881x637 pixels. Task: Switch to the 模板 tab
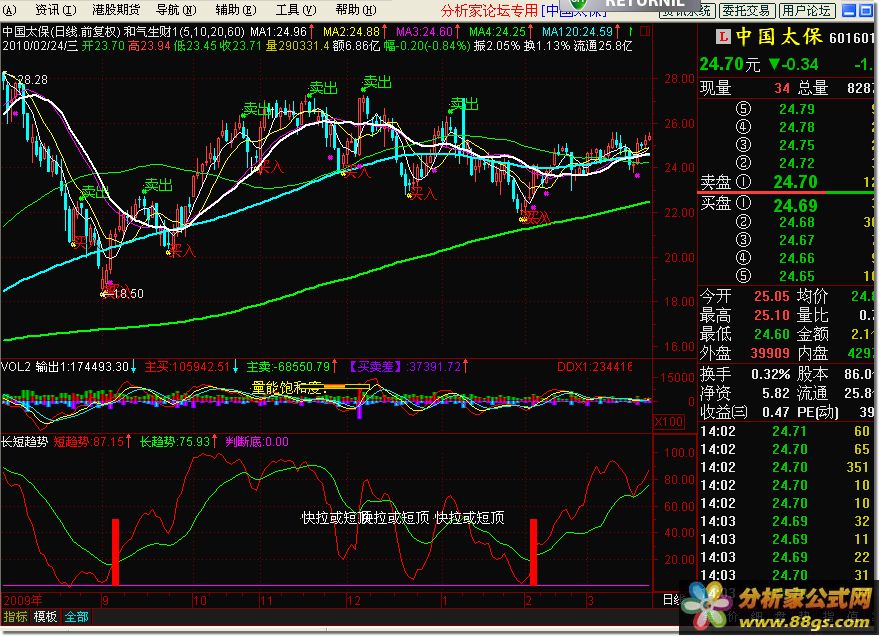(46, 617)
